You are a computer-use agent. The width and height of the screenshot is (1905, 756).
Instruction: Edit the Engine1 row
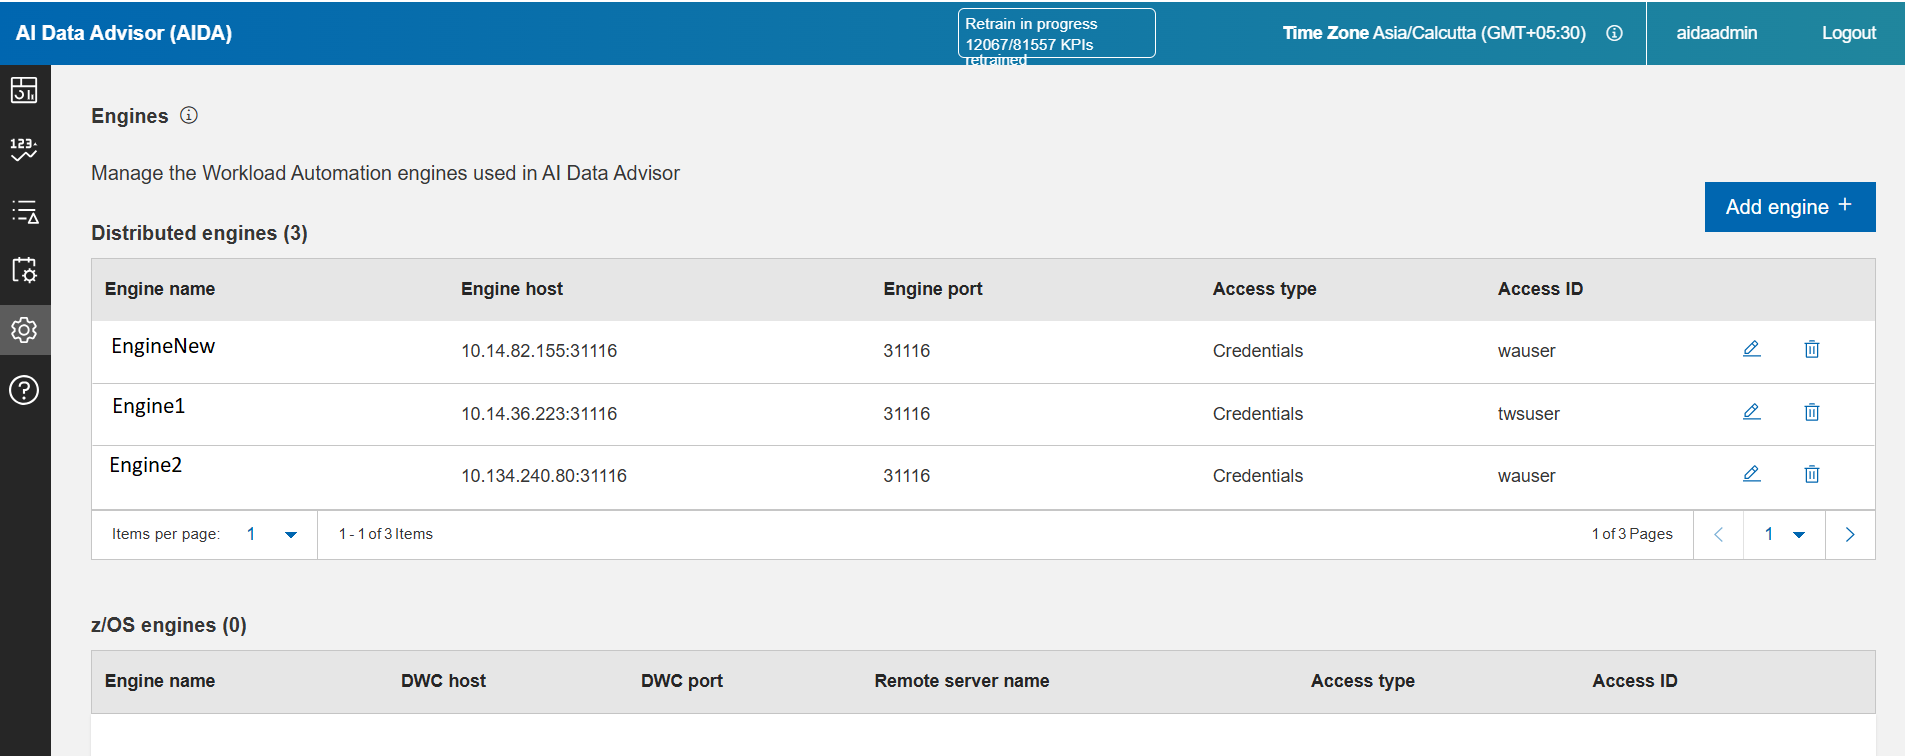click(1752, 412)
